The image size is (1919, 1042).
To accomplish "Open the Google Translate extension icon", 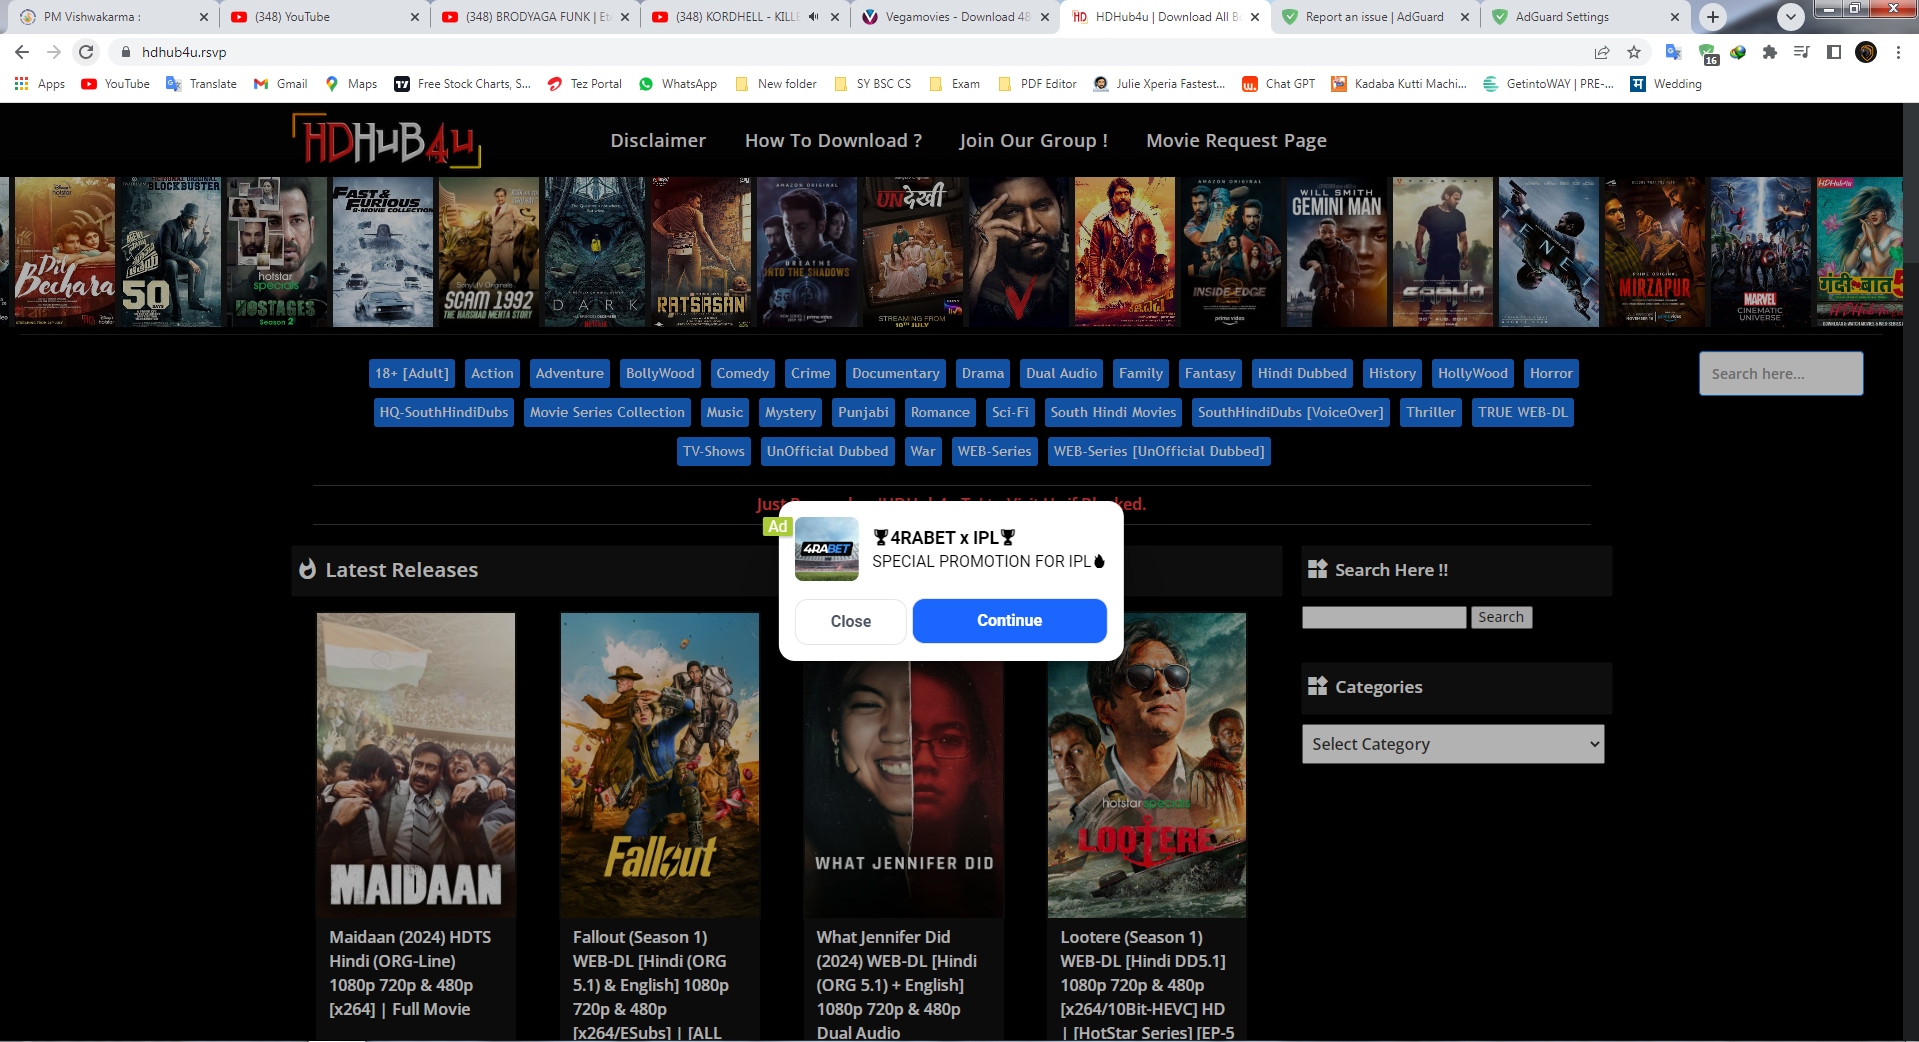I will point(1673,52).
